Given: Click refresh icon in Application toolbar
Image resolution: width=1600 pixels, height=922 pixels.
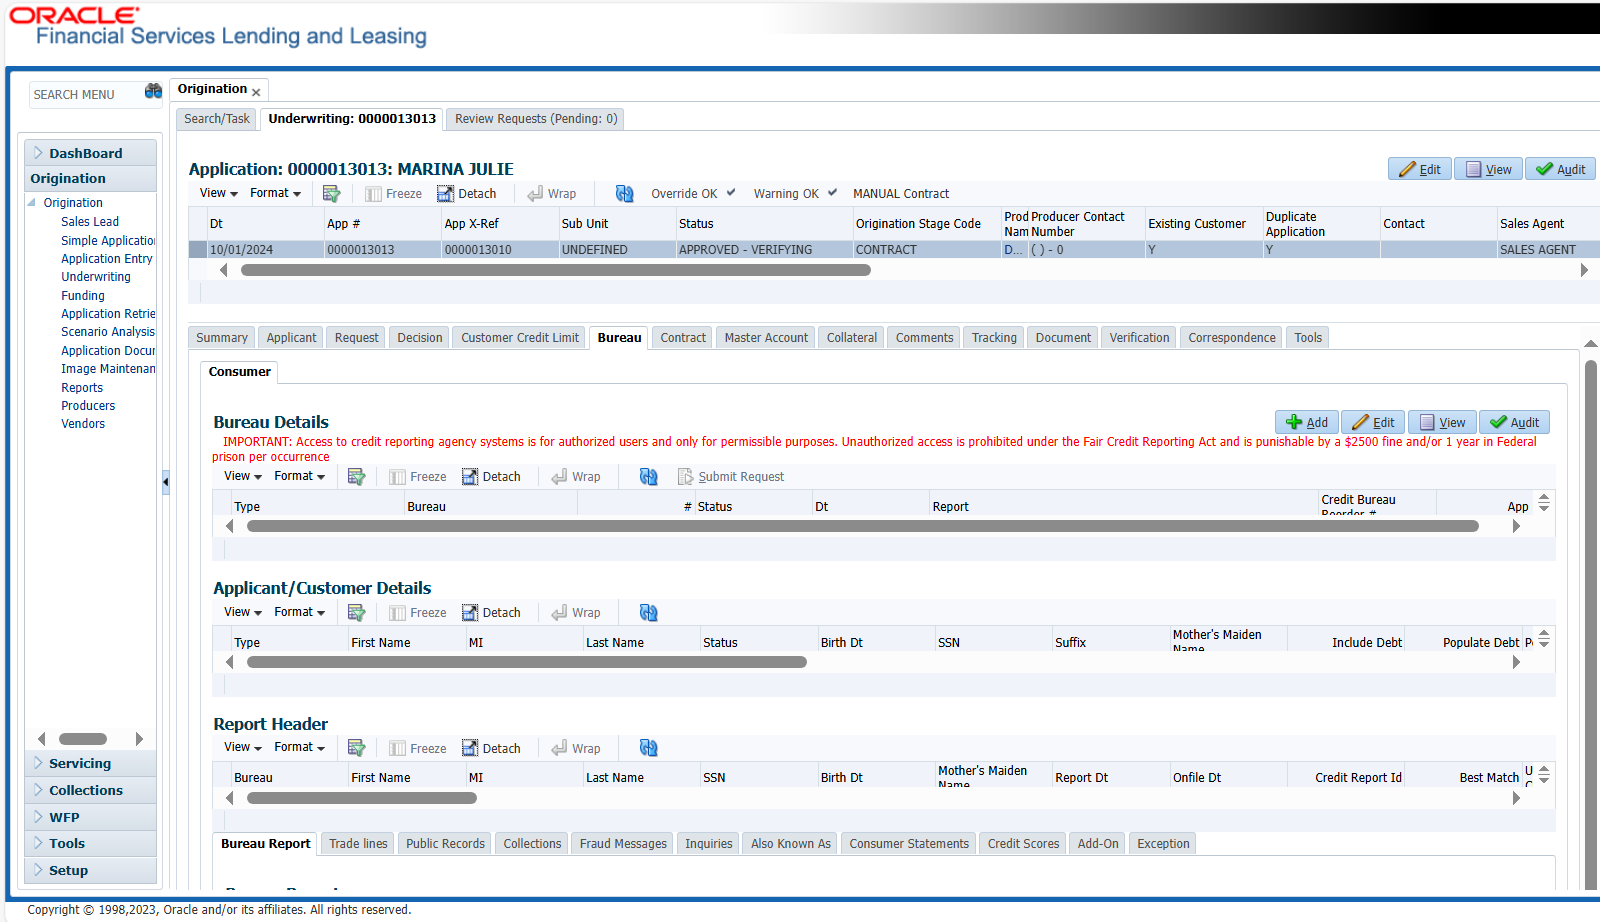Looking at the screenshot, I should click(x=625, y=194).
